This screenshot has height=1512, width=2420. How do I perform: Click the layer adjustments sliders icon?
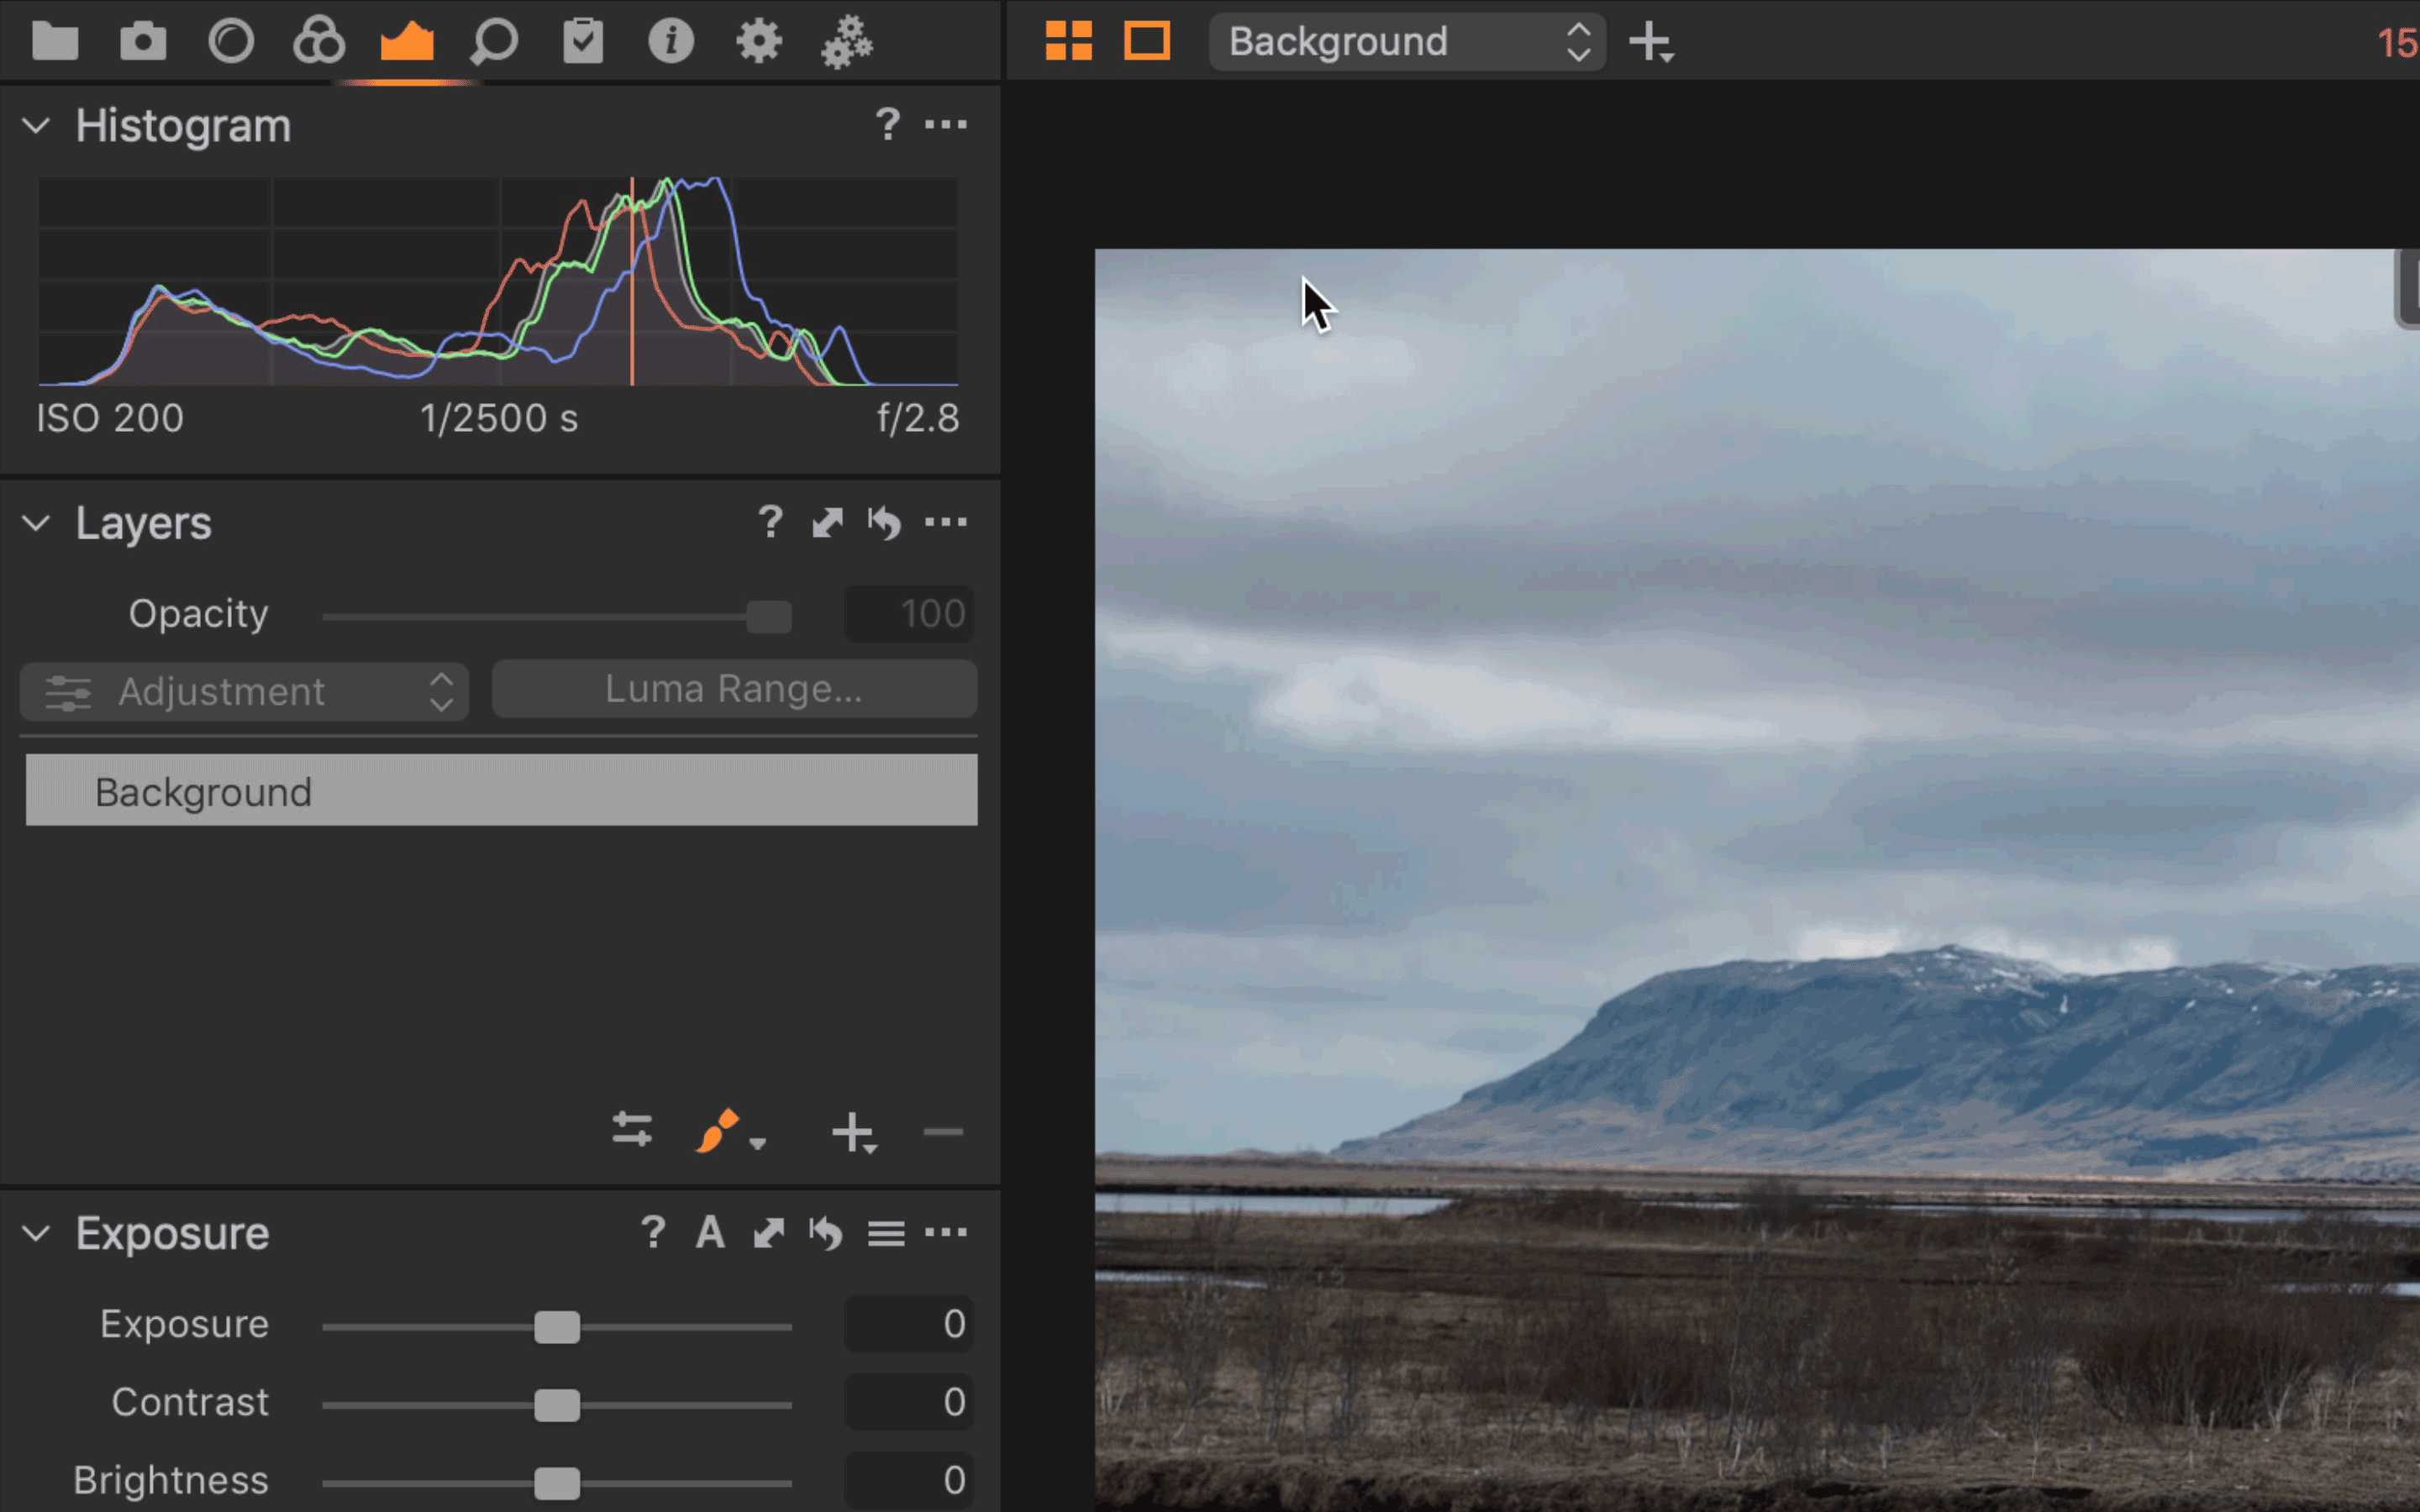[x=632, y=1130]
